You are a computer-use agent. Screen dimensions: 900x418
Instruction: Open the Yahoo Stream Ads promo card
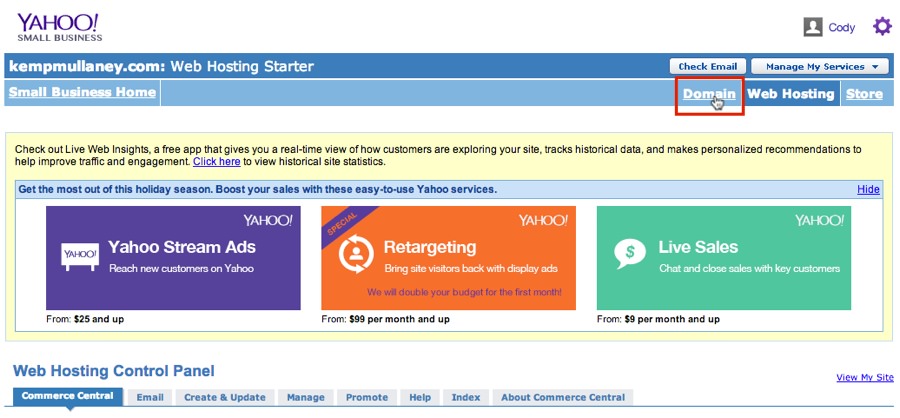coord(173,258)
